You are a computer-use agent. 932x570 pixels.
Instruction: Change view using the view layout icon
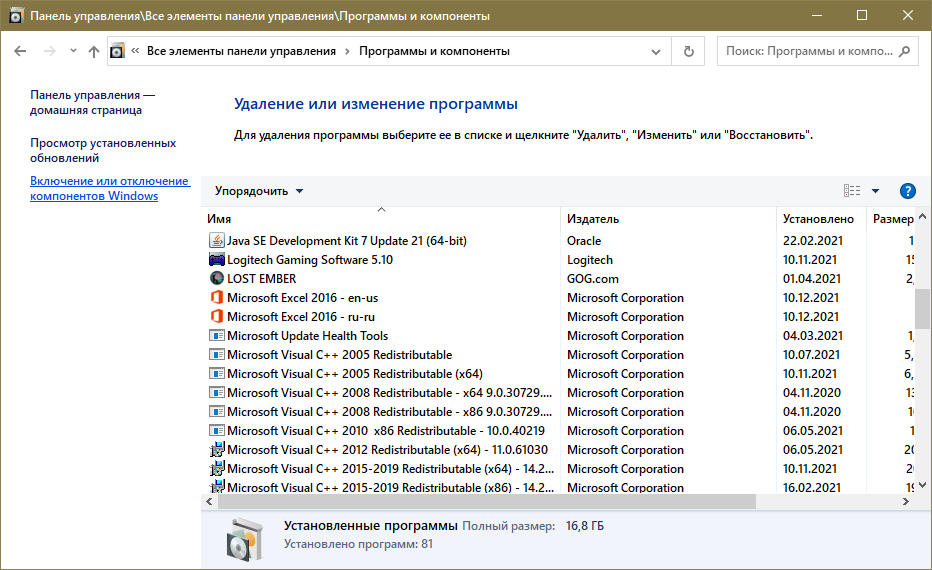pyautogui.click(x=852, y=191)
